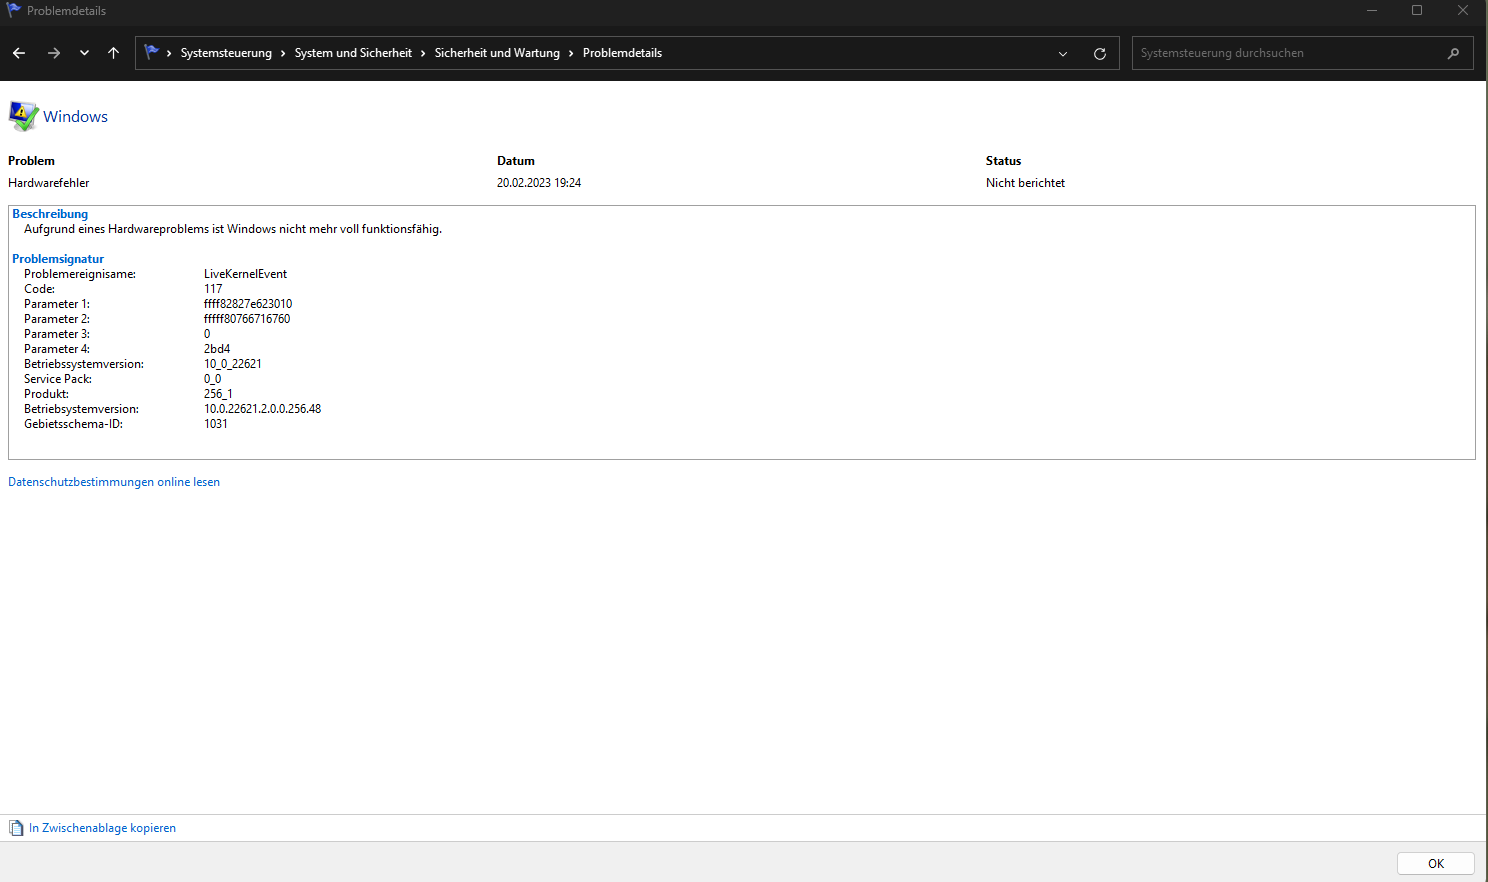Expand the chevron after Systemsteuerung
This screenshot has height=882, width=1488.
pyautogui.click(x=283, y=53)
